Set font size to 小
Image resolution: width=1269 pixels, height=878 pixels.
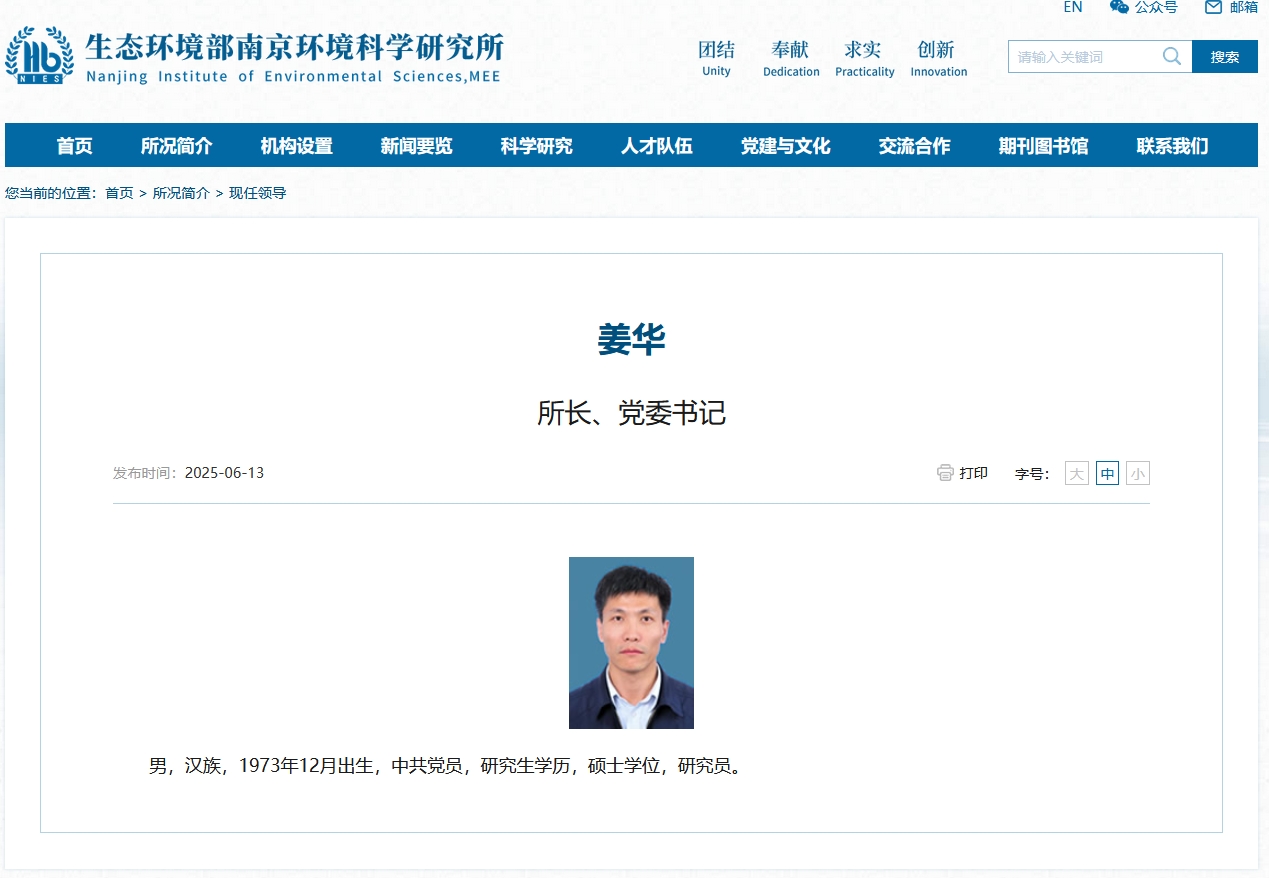tap(1138, 473)
